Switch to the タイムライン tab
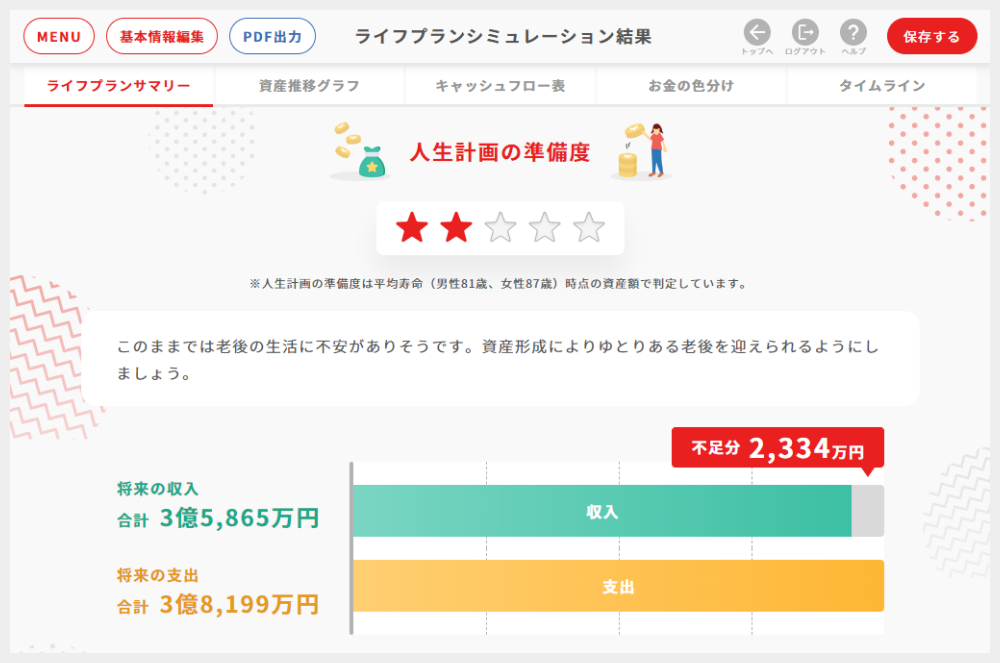 pos(882,86)
